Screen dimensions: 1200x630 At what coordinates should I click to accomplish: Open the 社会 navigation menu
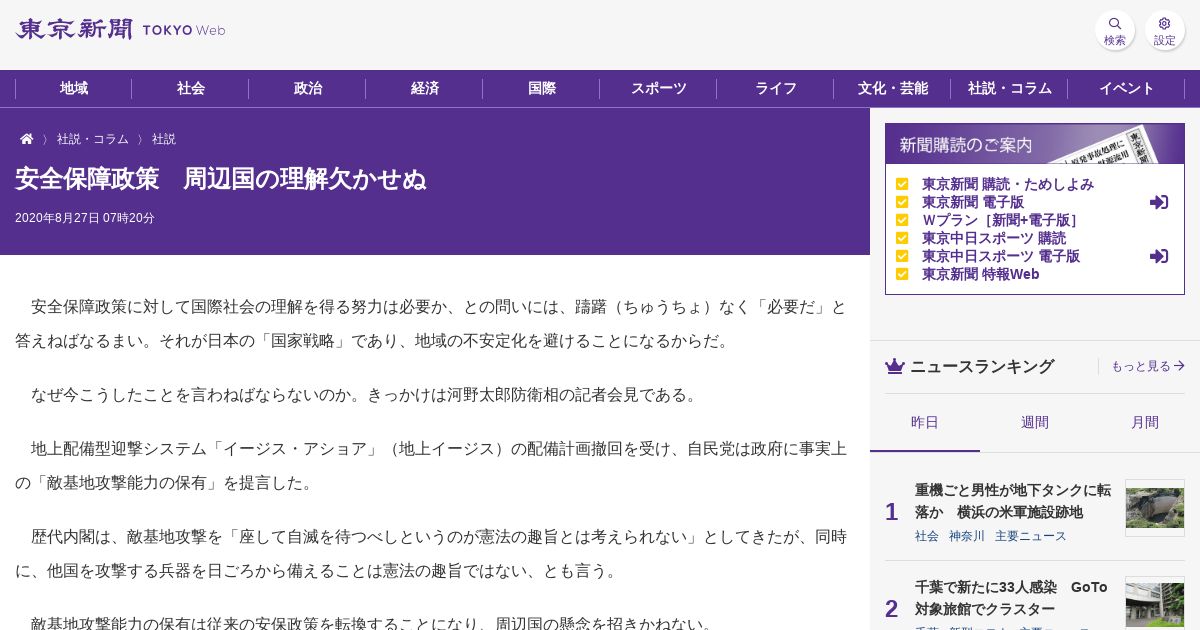pos(191,88)
